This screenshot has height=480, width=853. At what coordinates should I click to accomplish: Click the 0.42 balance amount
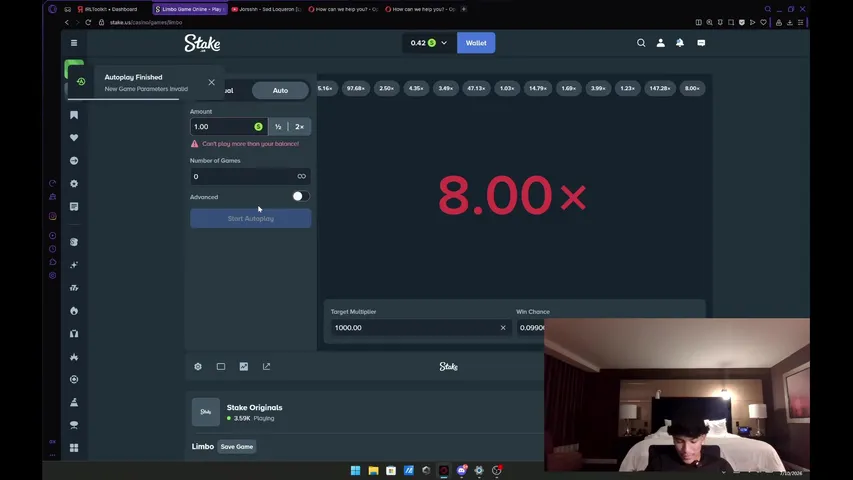(418, 43)
